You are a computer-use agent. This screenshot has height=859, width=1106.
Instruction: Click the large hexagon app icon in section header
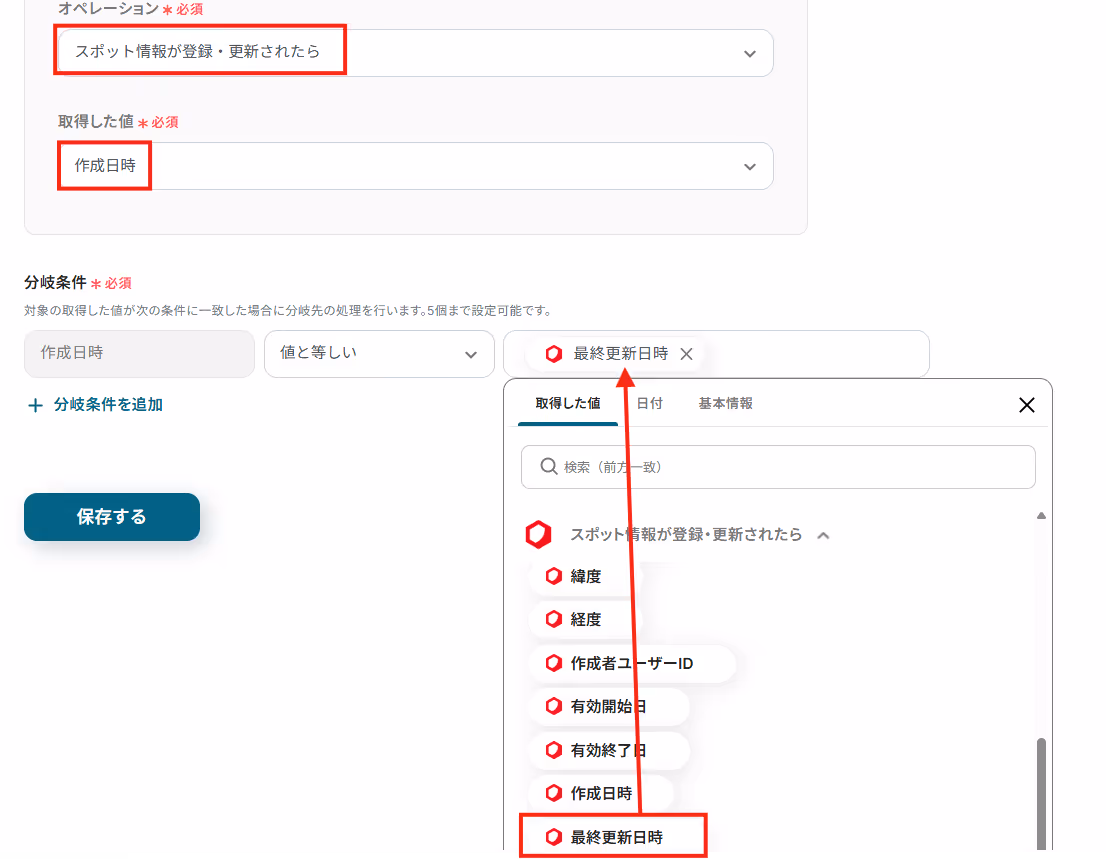coord(538,535)
